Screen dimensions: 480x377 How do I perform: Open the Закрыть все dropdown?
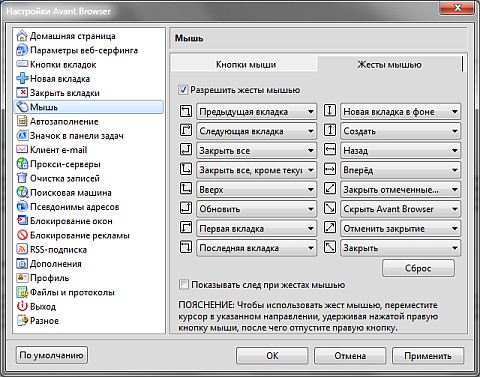(x=256, y=151)
